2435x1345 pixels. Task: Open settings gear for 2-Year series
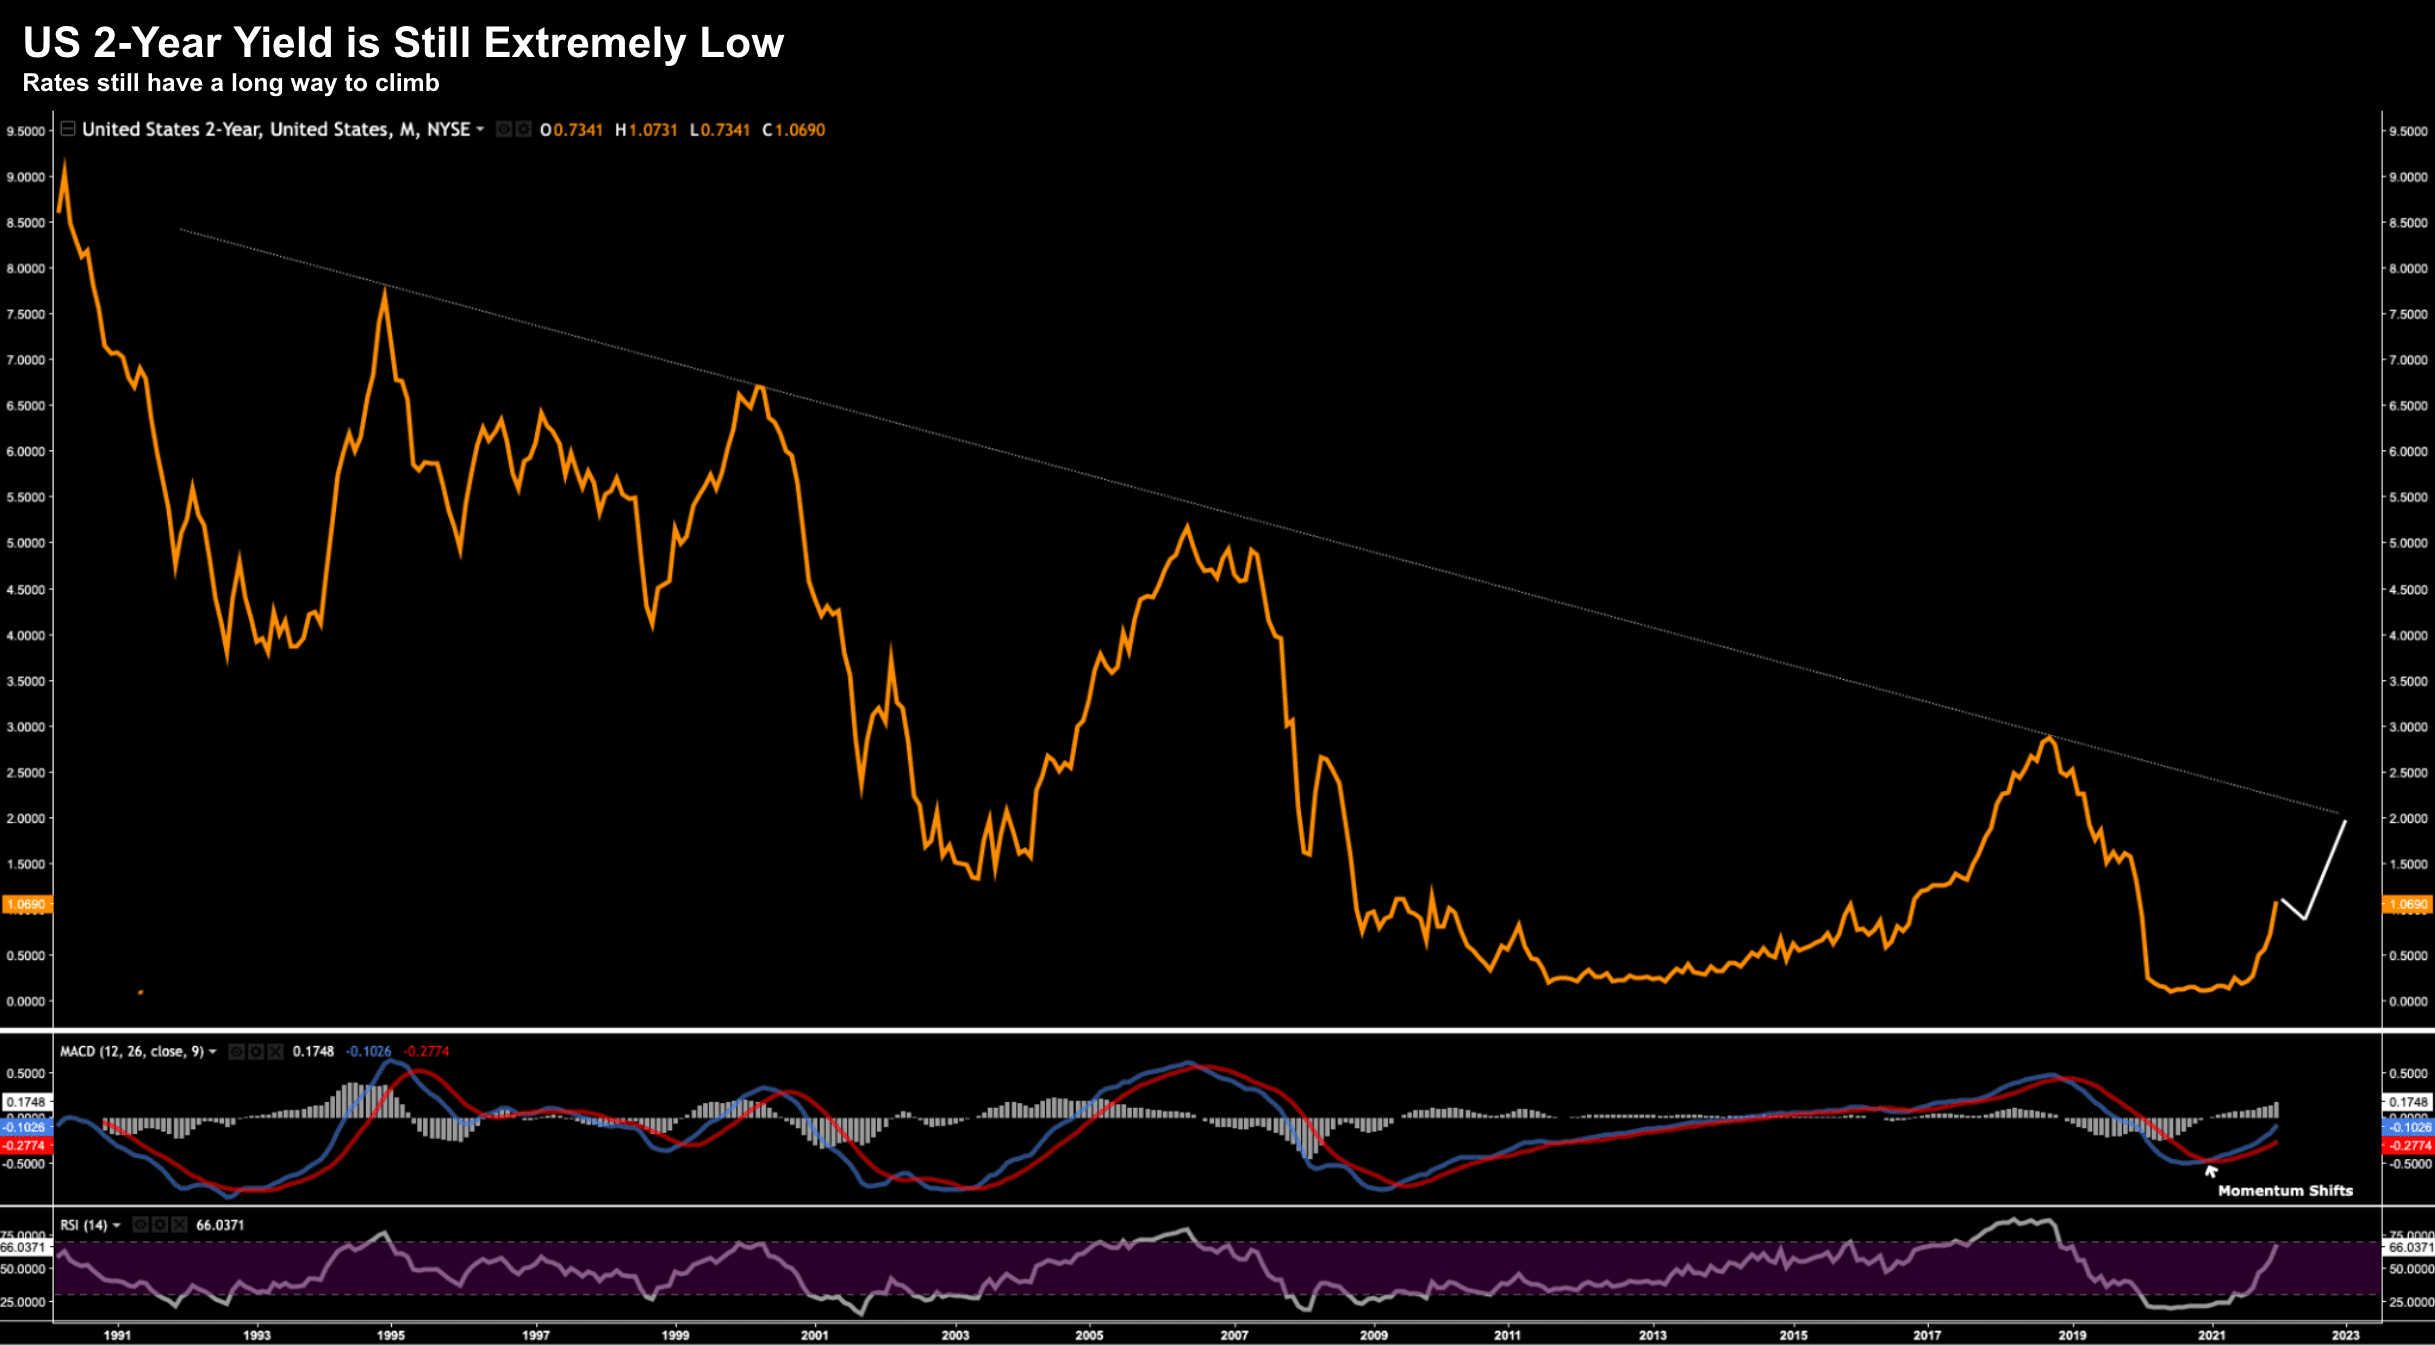coord(522,129)
